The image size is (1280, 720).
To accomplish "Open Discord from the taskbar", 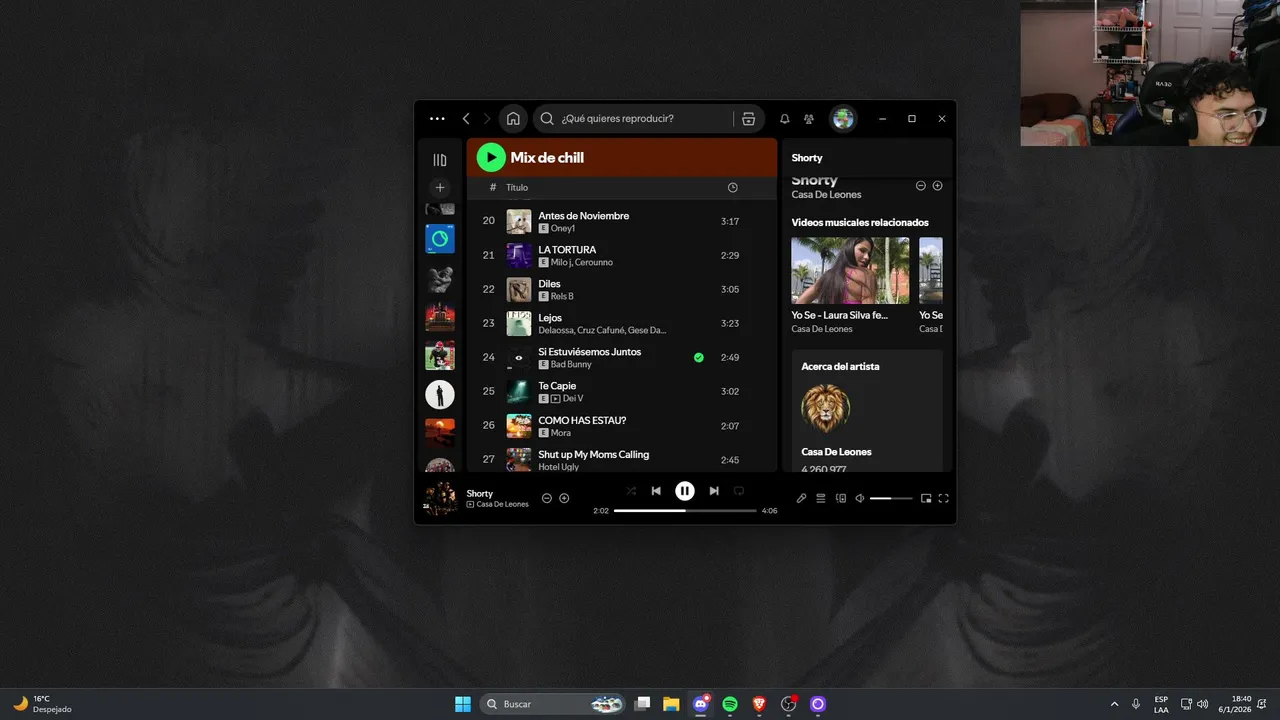I will (702, 704).
